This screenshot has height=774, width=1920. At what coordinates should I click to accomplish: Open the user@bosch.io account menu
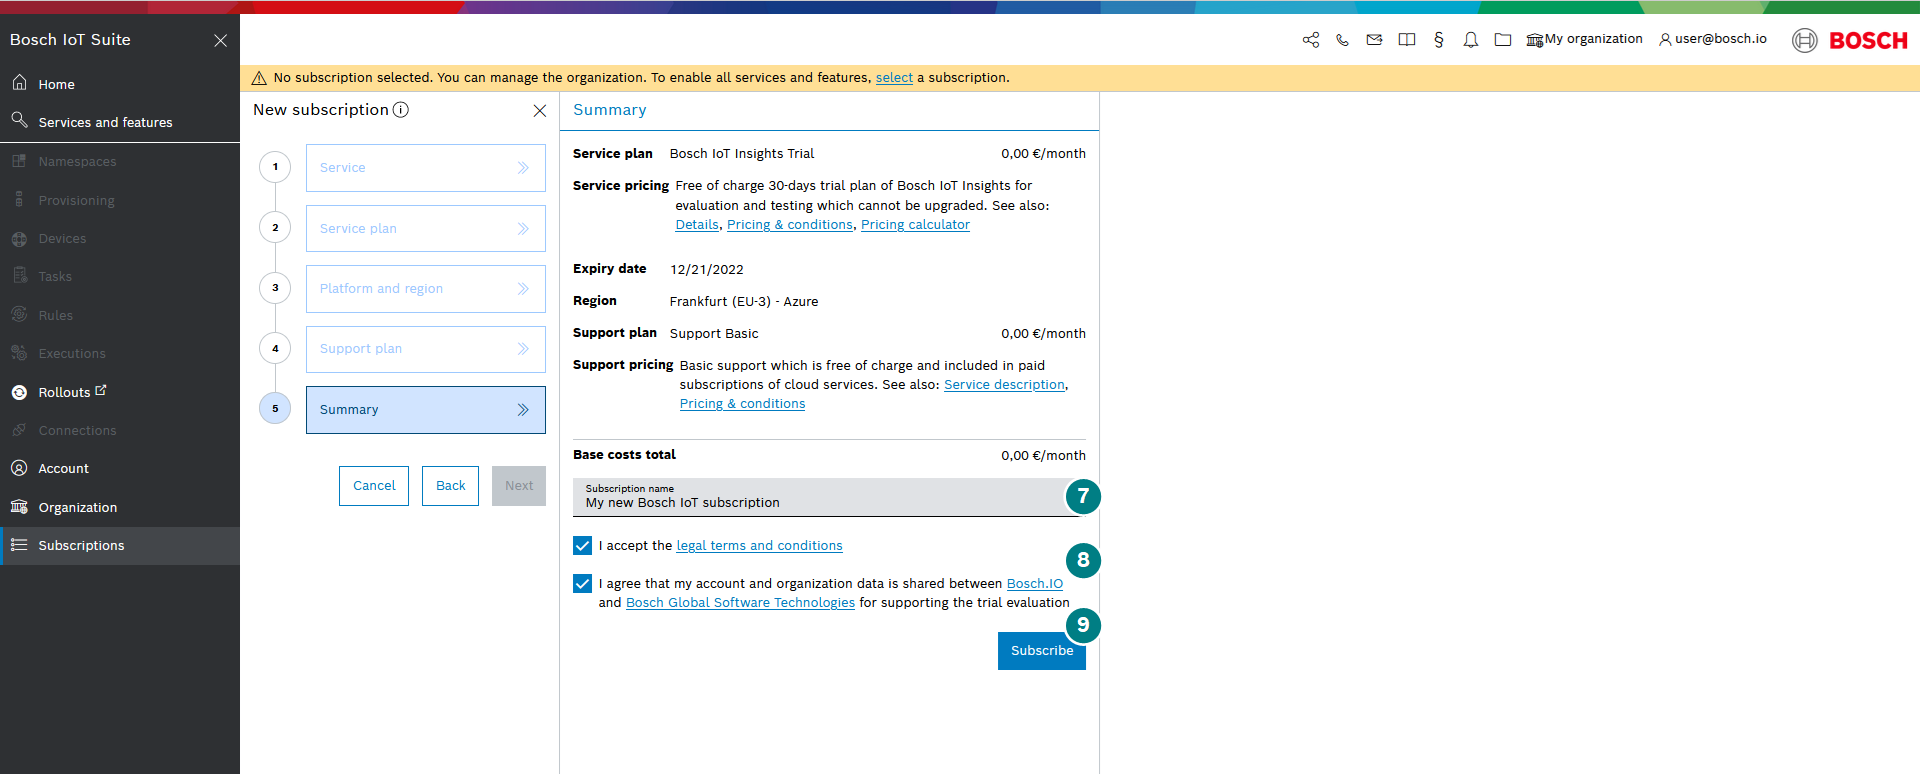coord(1712,39)
